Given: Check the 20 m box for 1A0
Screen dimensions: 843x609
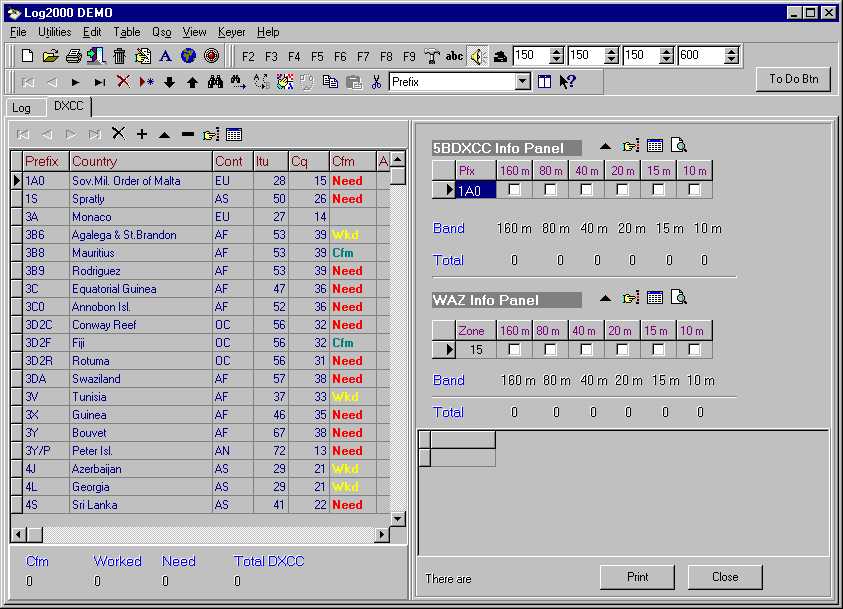Looking at the screenshot, I should click(623, 190).
